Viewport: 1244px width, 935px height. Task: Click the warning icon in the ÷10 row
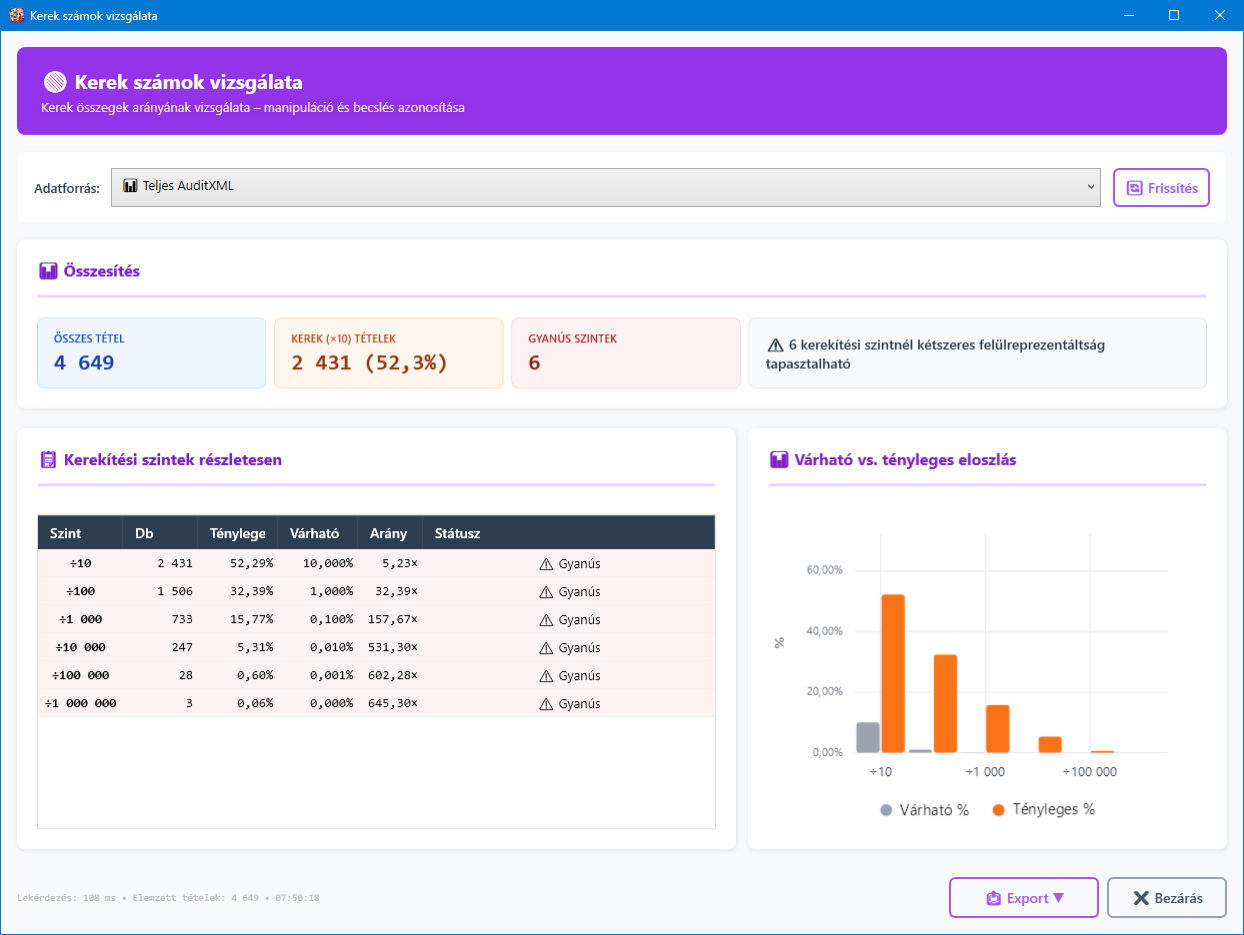point(546,564)
